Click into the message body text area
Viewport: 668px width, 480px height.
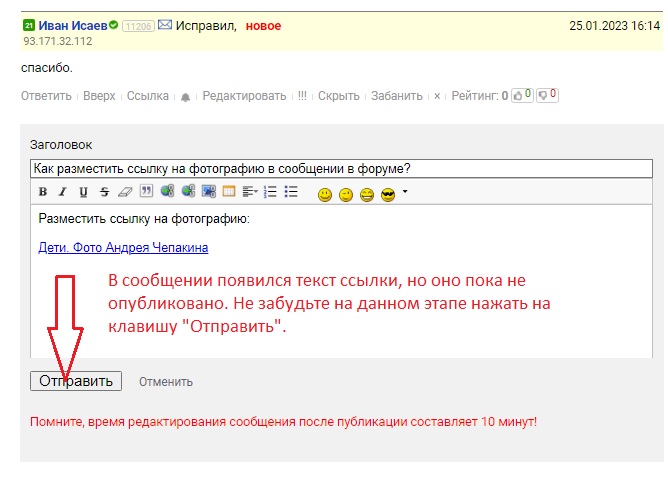click(341, 281)
